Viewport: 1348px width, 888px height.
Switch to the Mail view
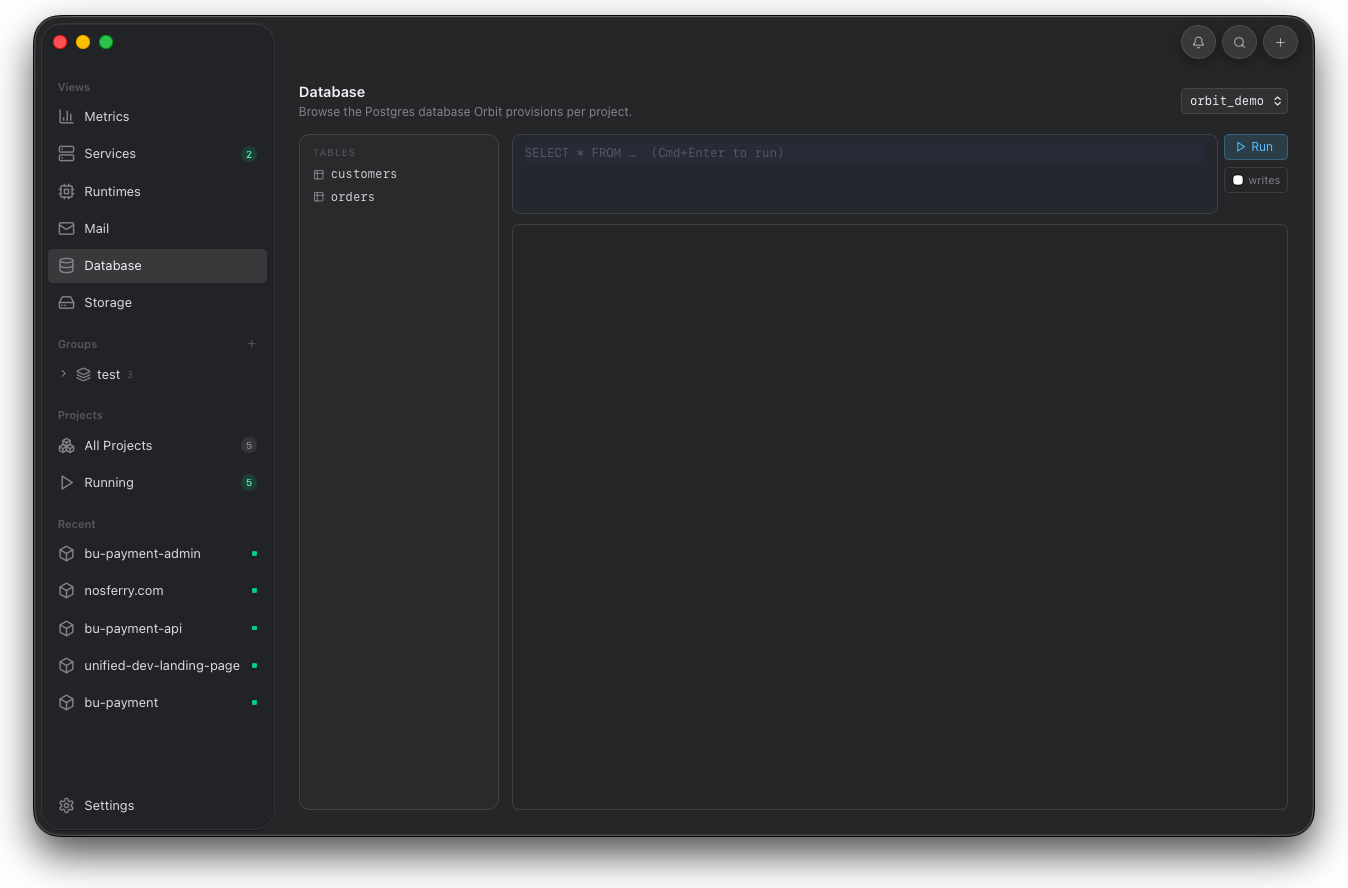[x=157, y=228]
